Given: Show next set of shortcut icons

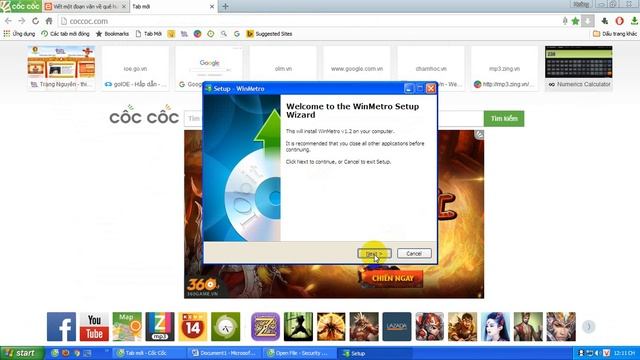Looking at the screenshot, I should pos(589,327).
